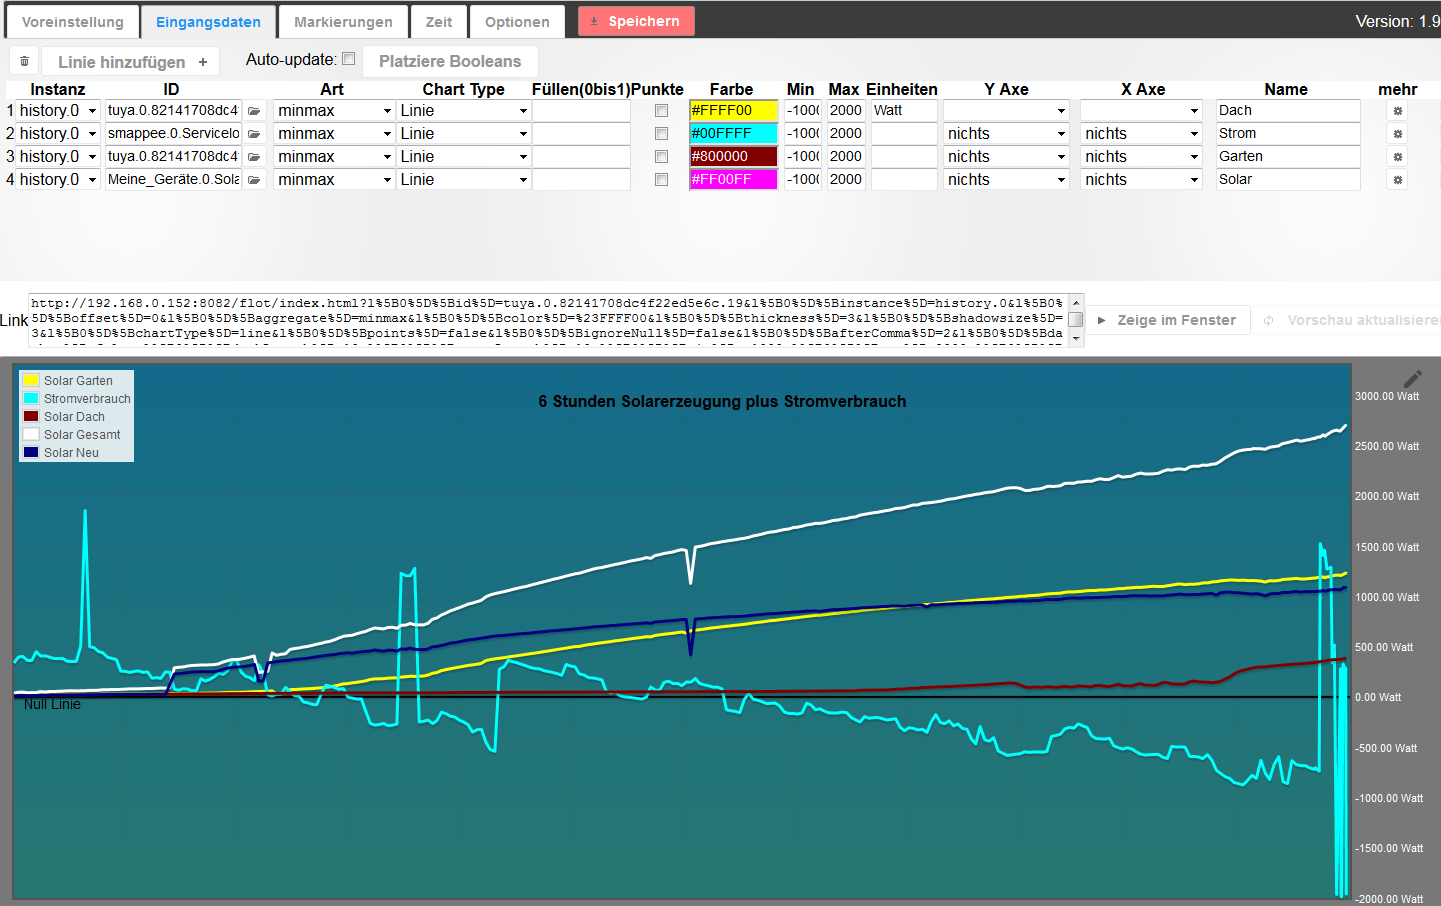Open X Axe nichts dropdown for Solar row
This screenshot has height=906, width=1441.
[x=1141, y=180]
